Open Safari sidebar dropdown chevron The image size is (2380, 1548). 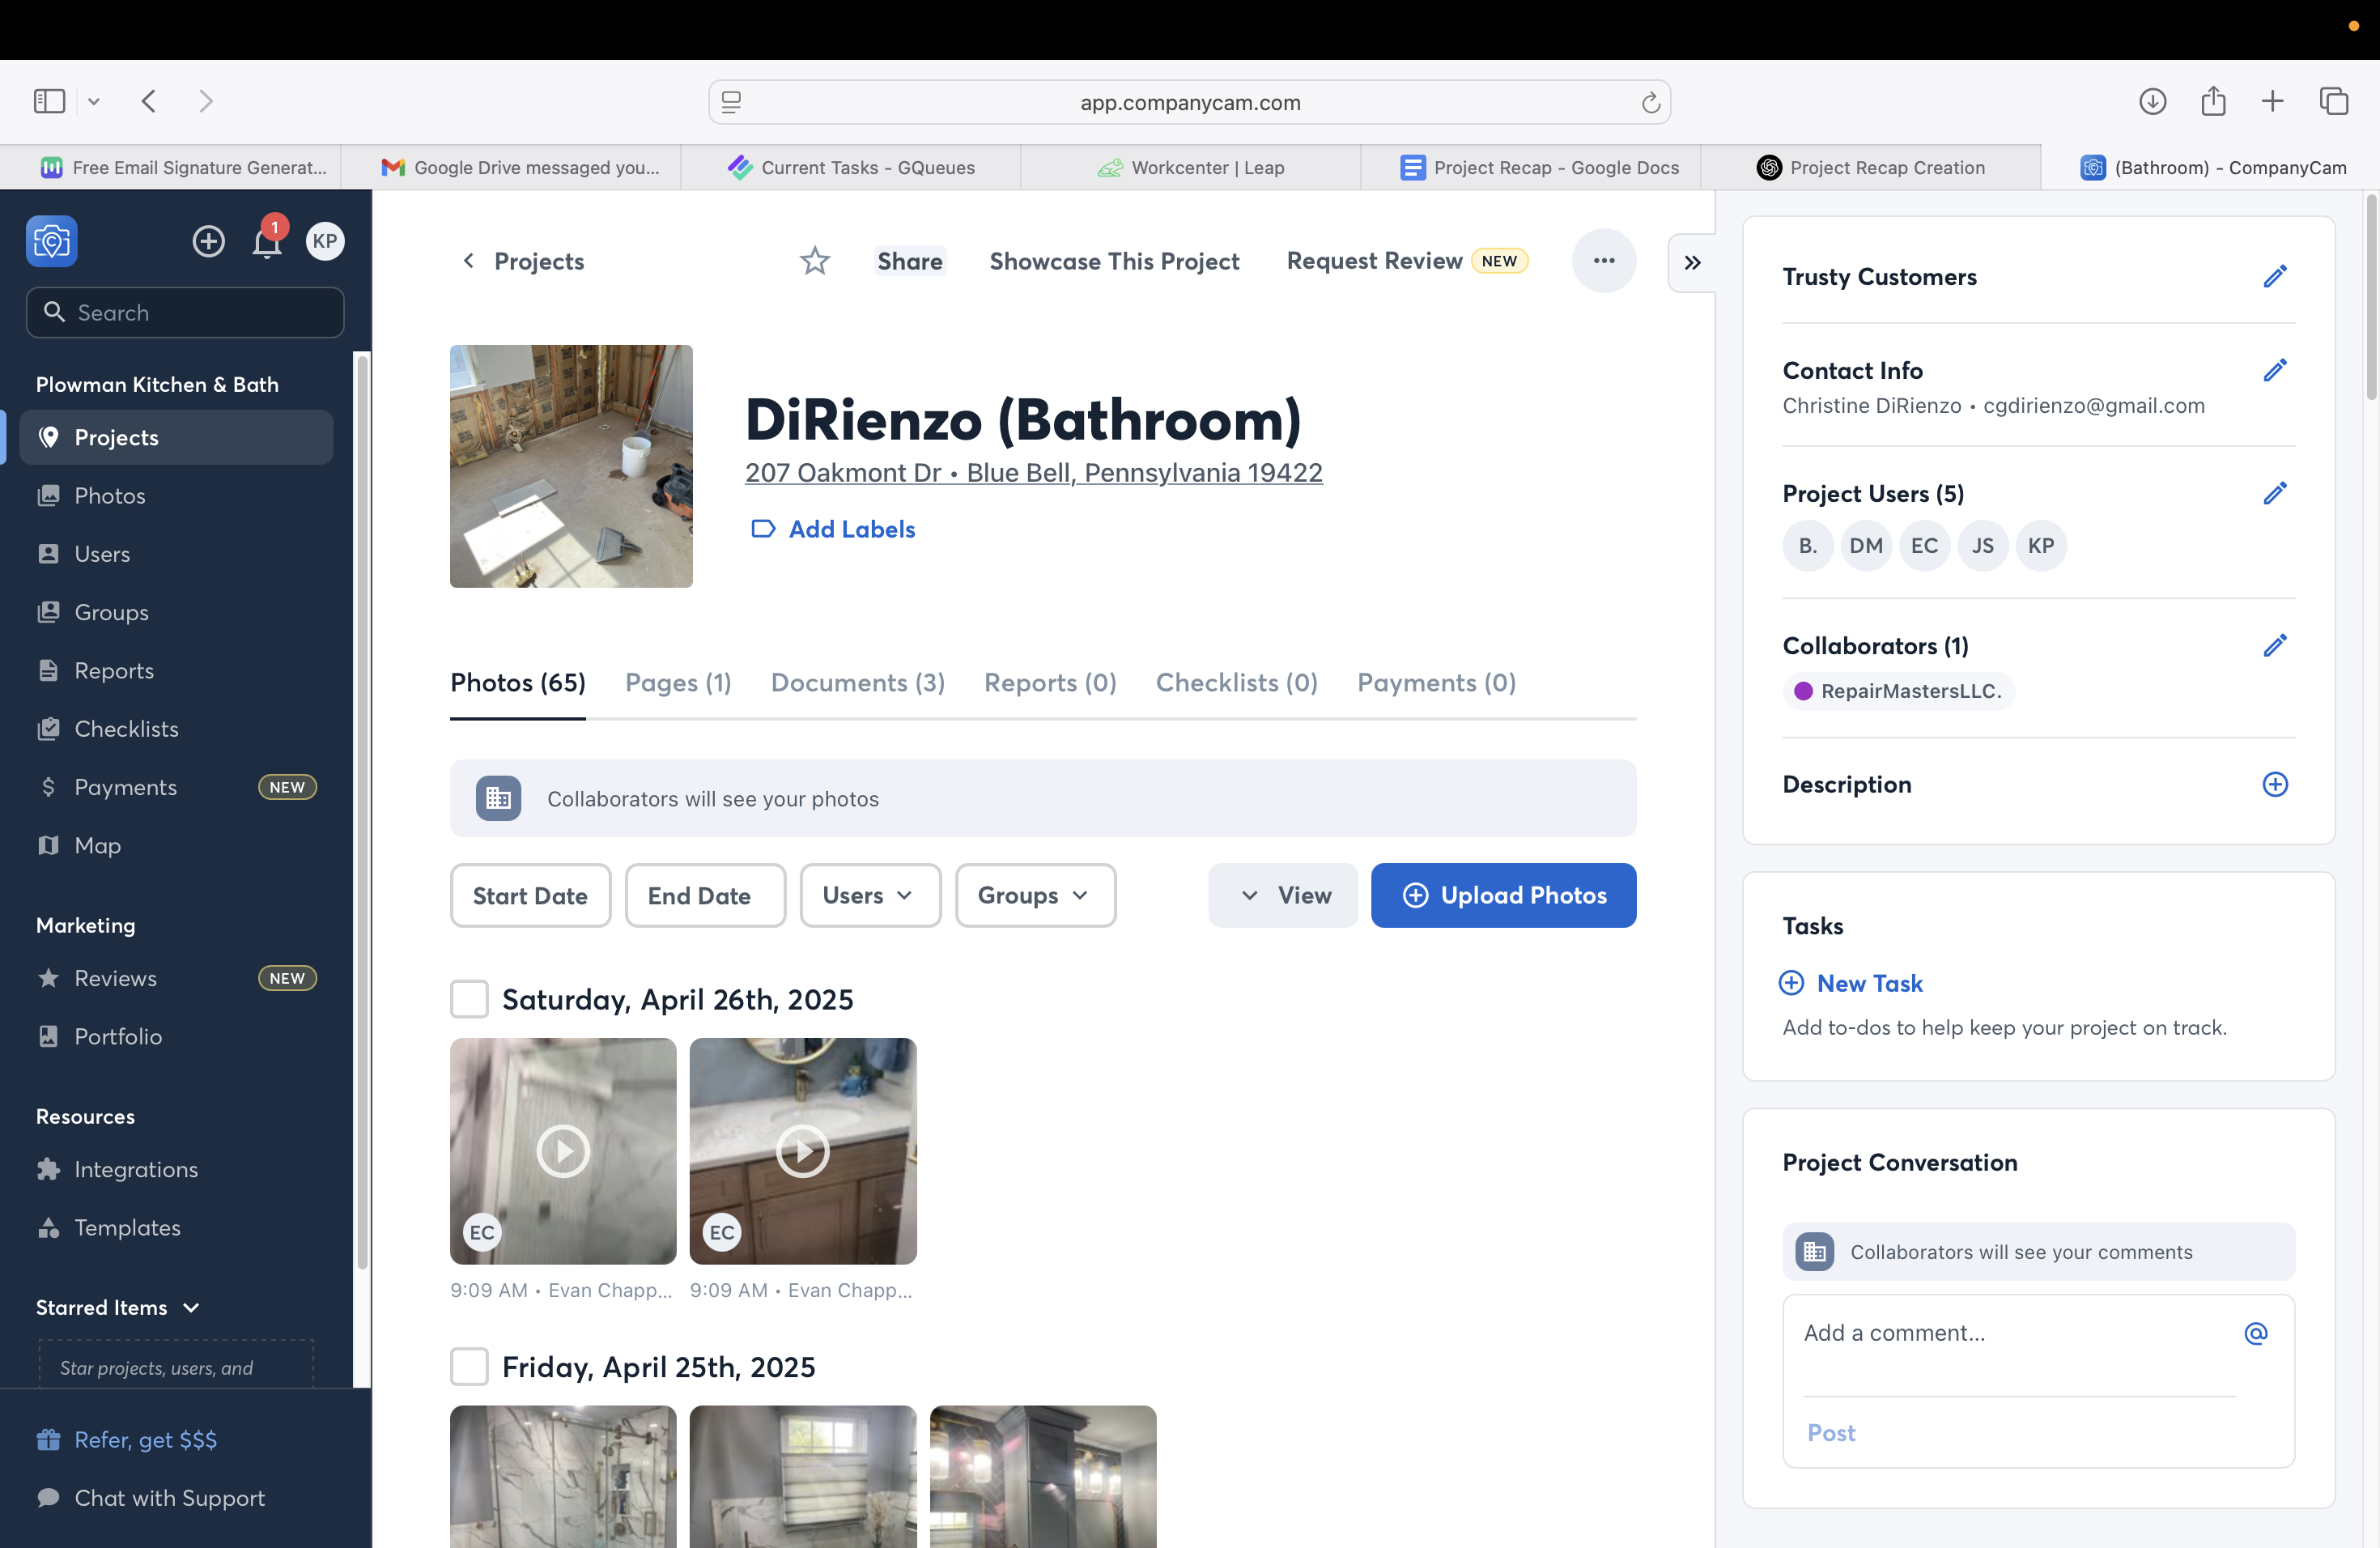pyautogui.click(x=94, y=101)
